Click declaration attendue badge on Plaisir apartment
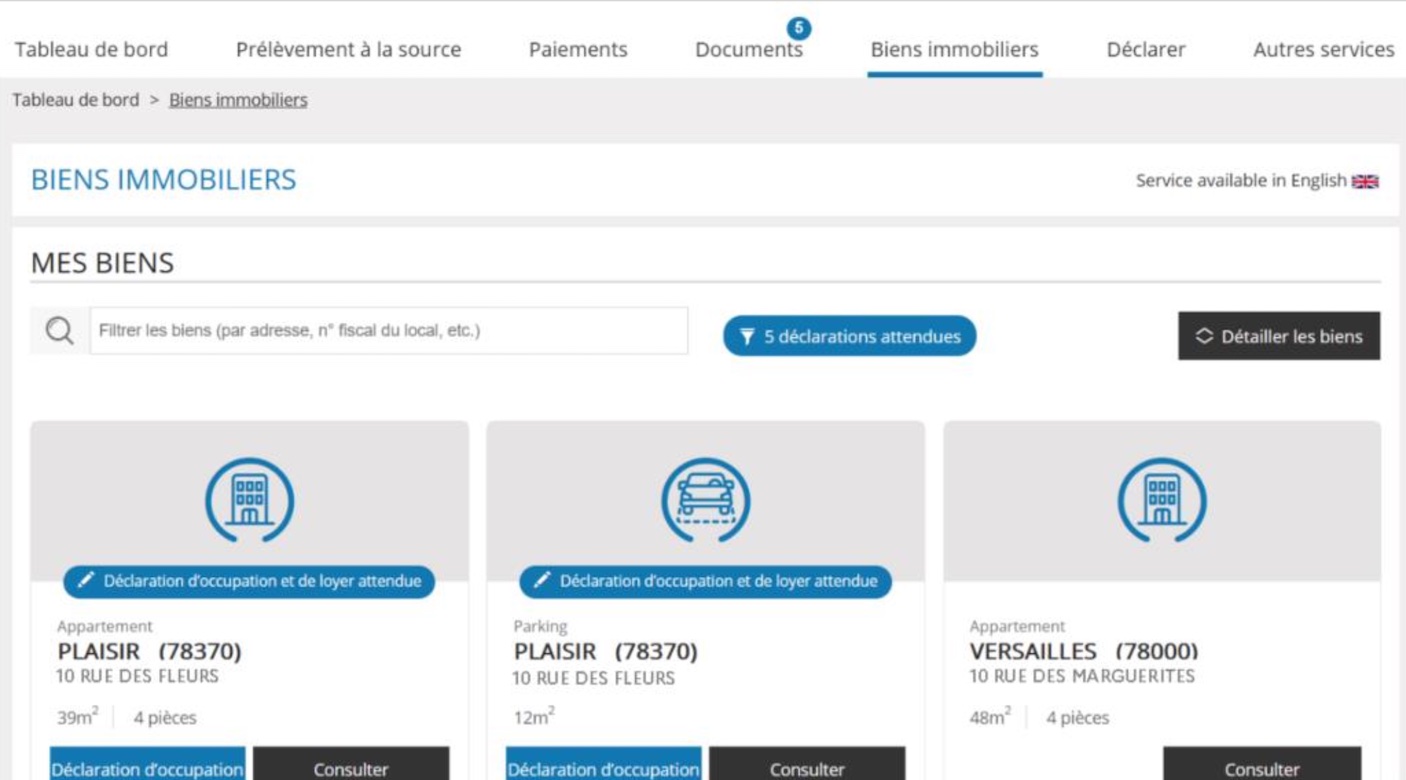Screen dimensions: 1406x780 pyautogui.click(x=249, y=581)
